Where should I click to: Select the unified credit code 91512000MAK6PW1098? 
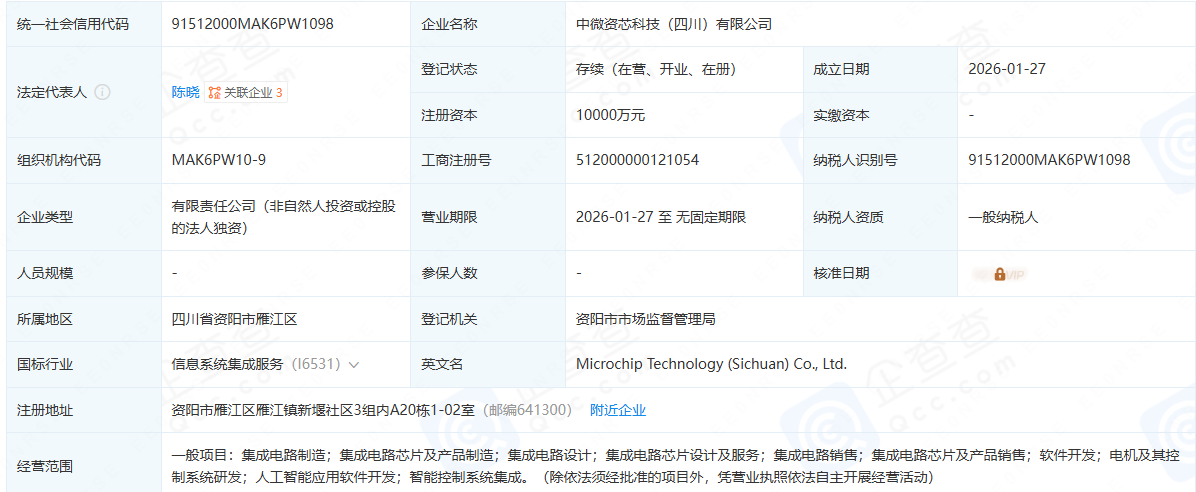click(x=253, y=24)
